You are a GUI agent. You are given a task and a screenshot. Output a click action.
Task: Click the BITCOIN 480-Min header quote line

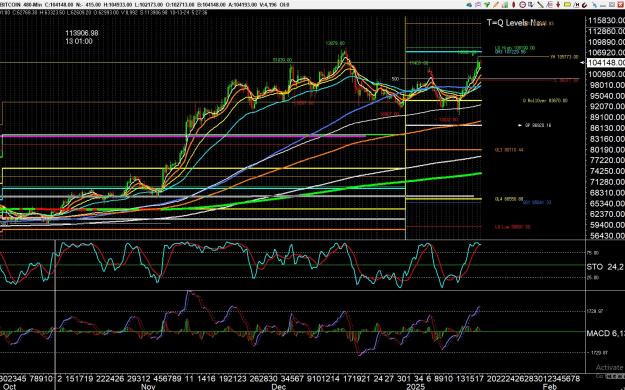tap(144, 5)
